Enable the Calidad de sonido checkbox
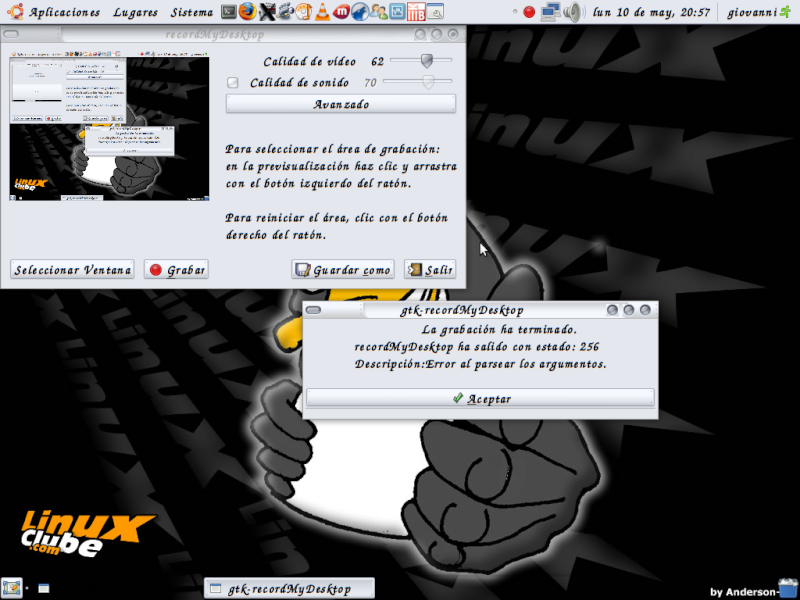The height and width of the screenshot is (600, 800). coord(233,83)
